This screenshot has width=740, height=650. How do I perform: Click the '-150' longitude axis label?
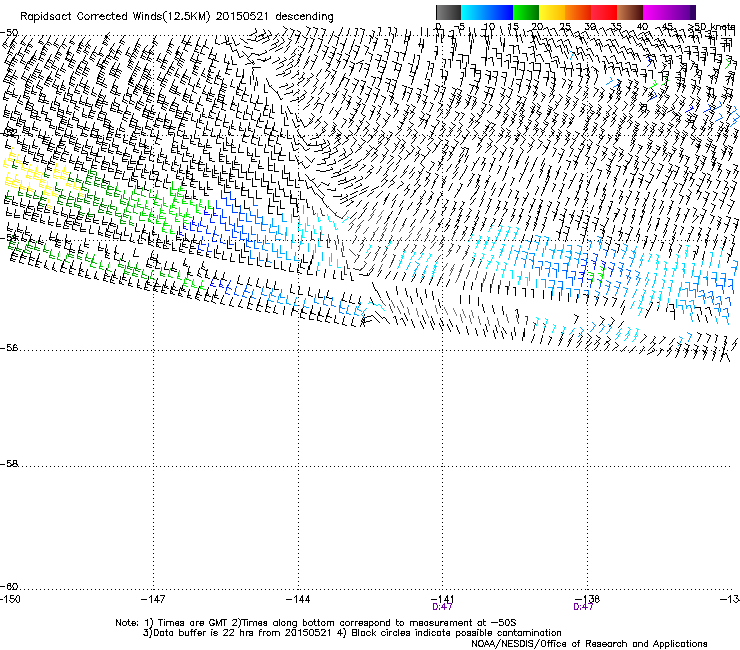pos(10,599)
